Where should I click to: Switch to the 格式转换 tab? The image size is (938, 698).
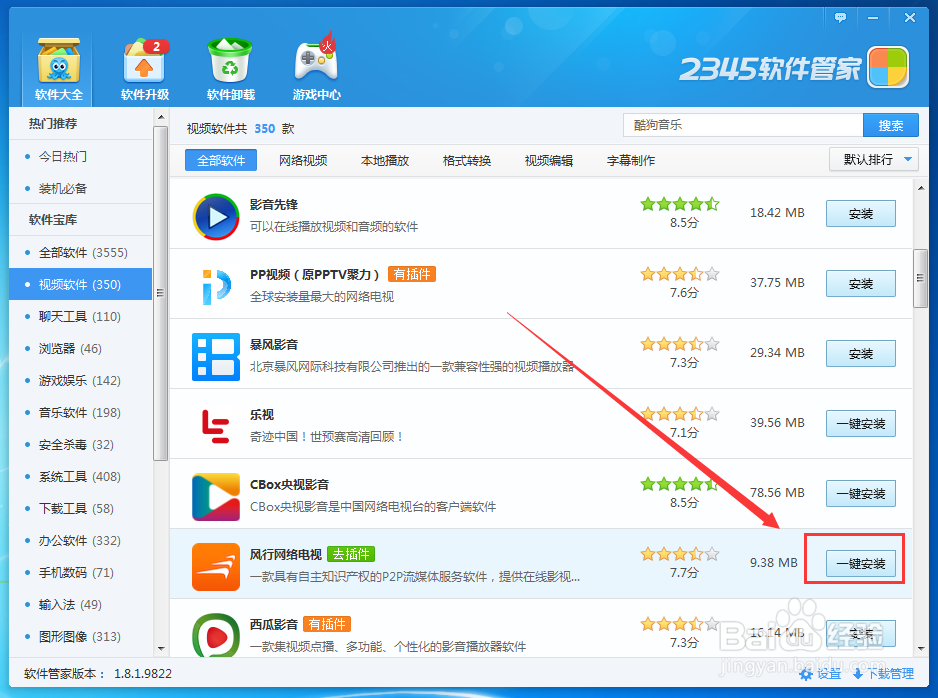tap(461, 159)
